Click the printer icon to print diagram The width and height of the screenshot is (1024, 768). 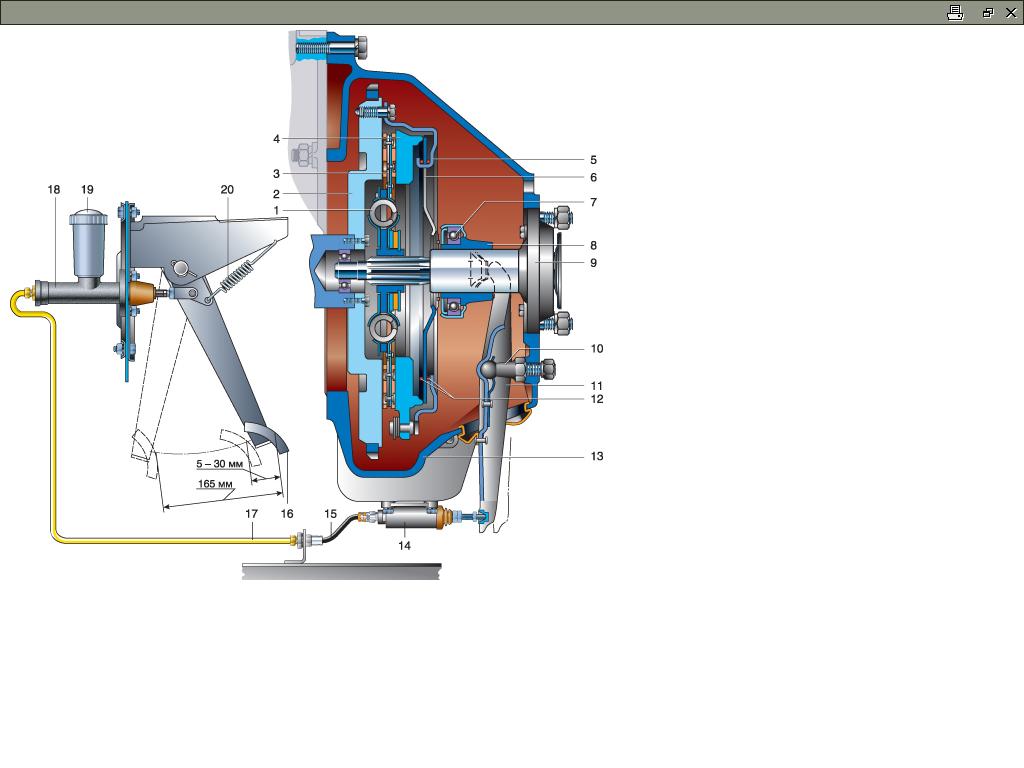(955, 13)
